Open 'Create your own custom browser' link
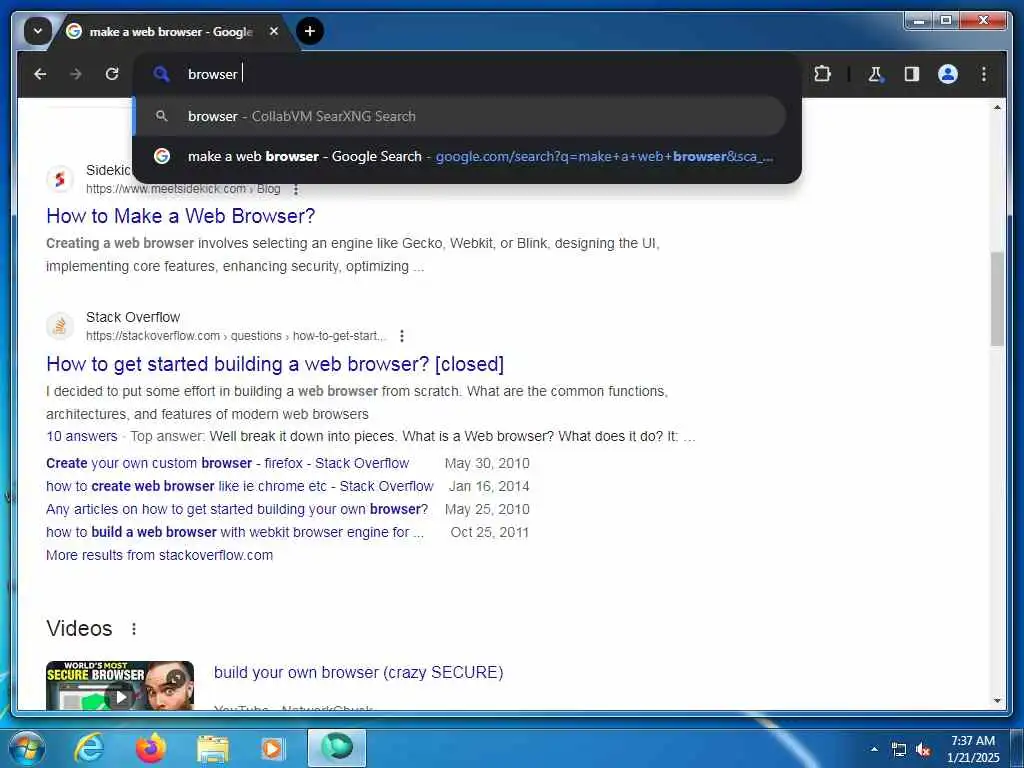This screenshot has width=1024, height=768. [x=227, y=463]
